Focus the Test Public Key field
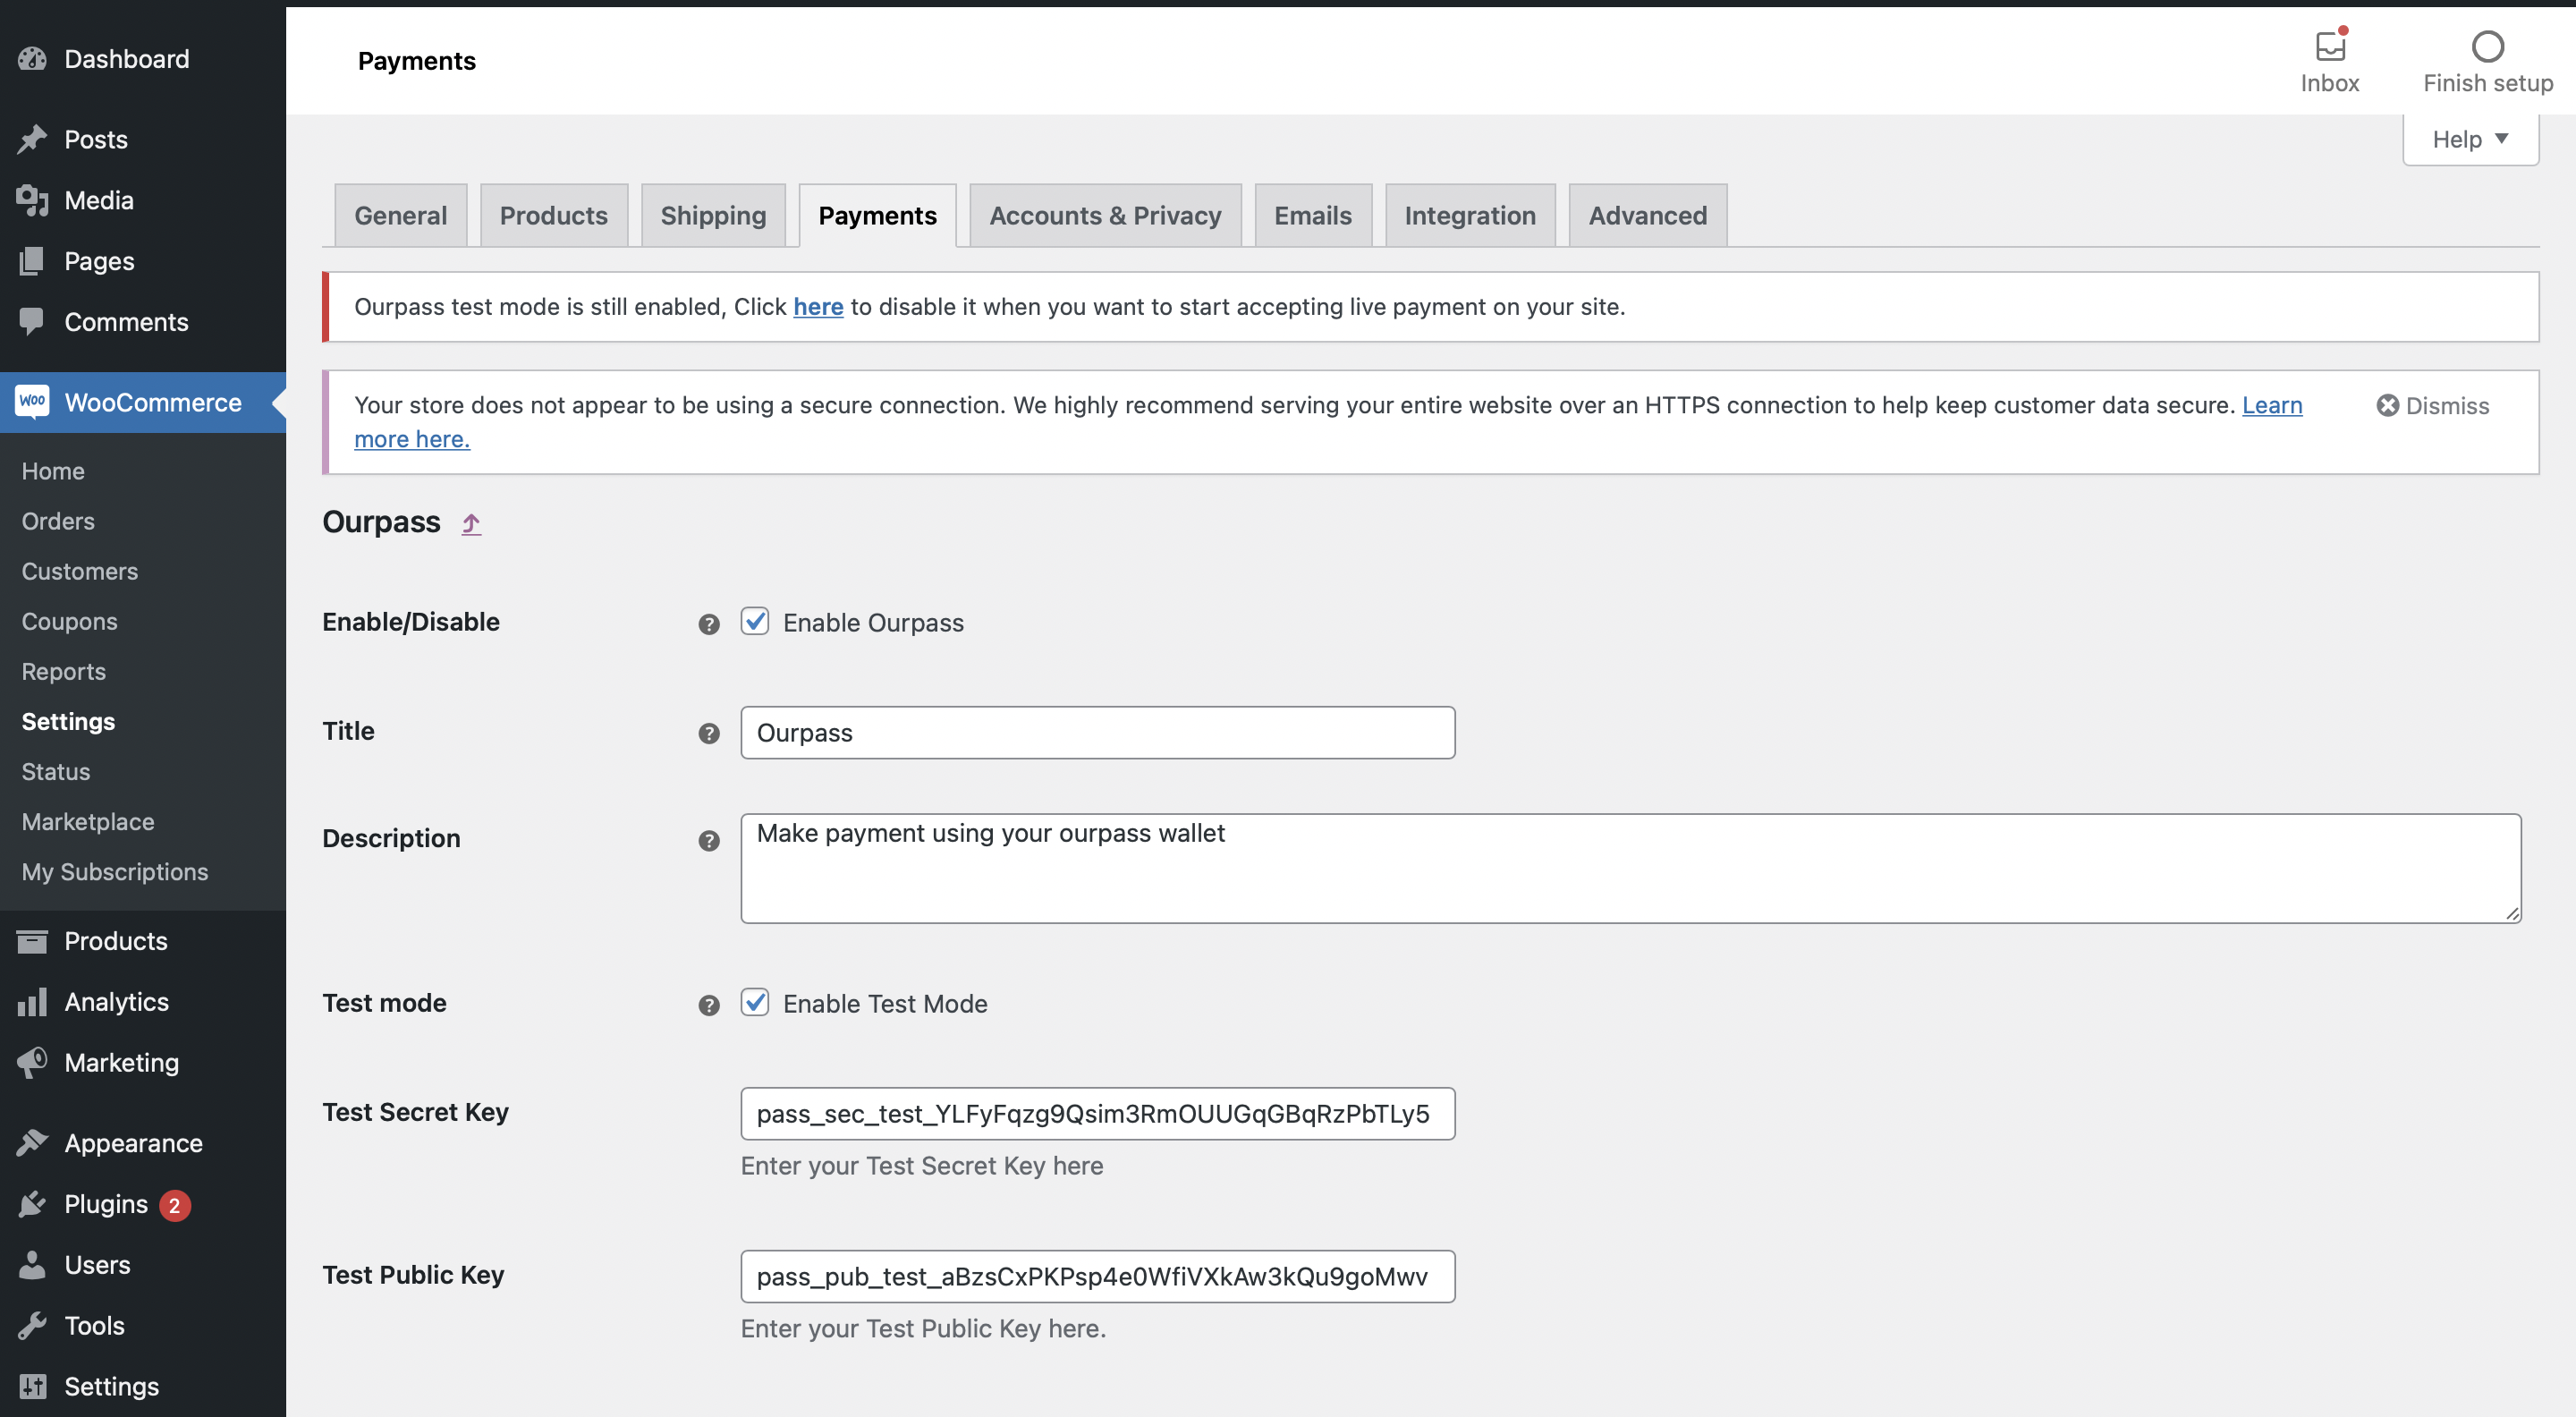Image resolution: width=2576 pixels, height=1417 pixels. (1097, 1276)
